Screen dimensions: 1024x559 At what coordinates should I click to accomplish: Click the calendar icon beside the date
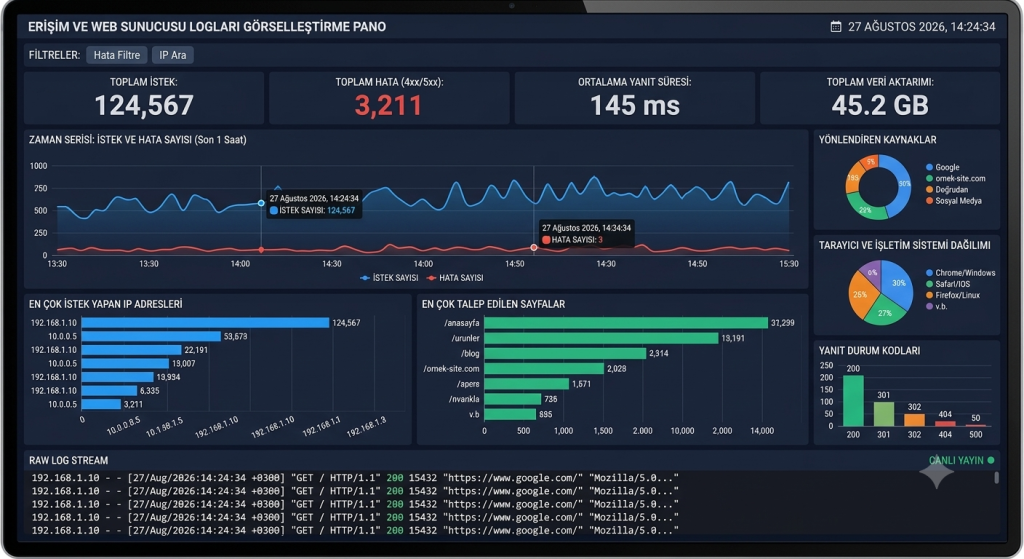point(835,27)
